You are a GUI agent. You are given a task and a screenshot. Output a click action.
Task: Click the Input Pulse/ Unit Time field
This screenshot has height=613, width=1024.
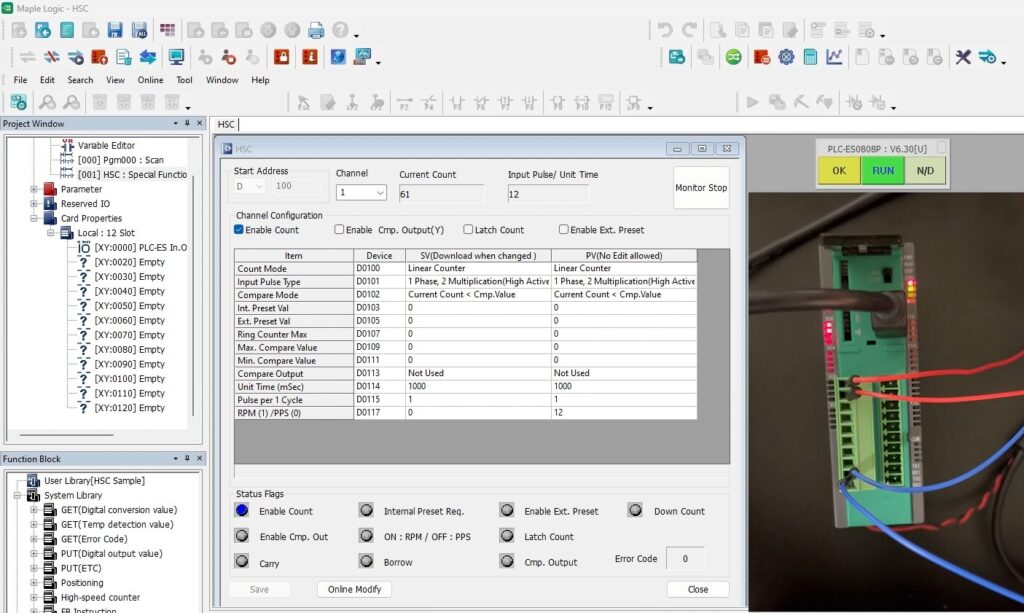(x=548, y=194)
